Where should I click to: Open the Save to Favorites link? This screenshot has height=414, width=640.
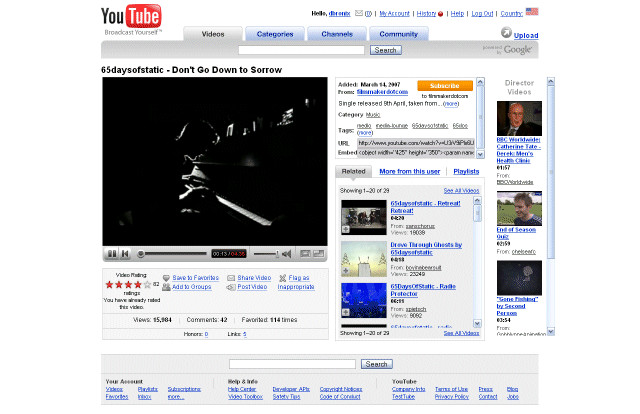pyautogui.click(x=196, y=278)
